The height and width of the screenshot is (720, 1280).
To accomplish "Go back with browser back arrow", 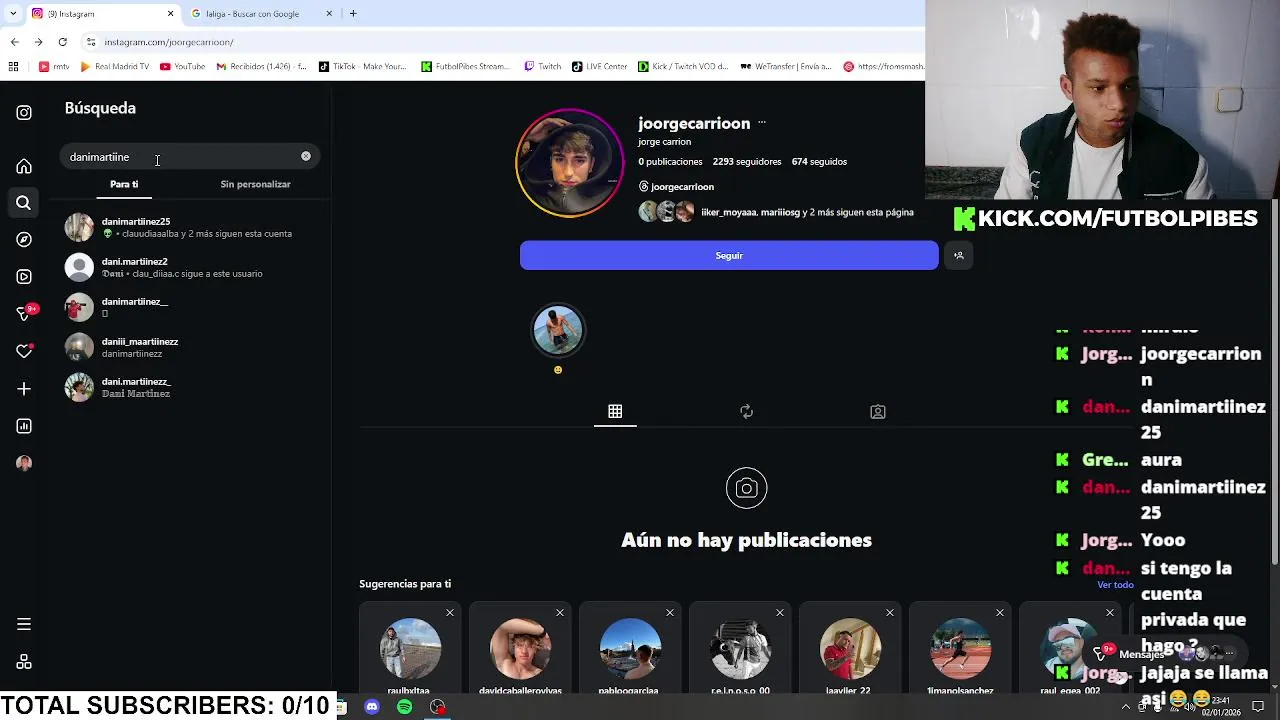I will tap(14, 42).
